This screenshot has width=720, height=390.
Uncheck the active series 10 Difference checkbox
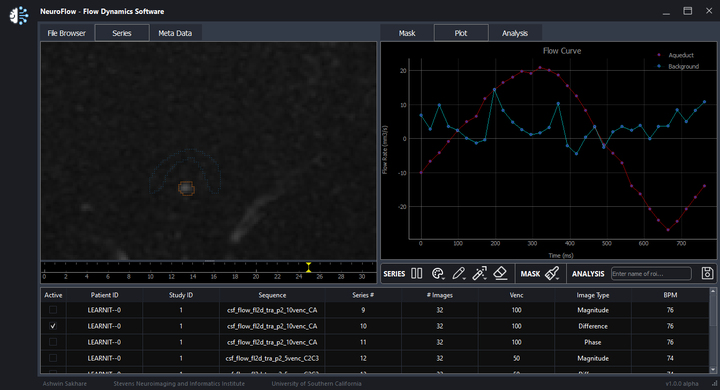tap(53, 326)
